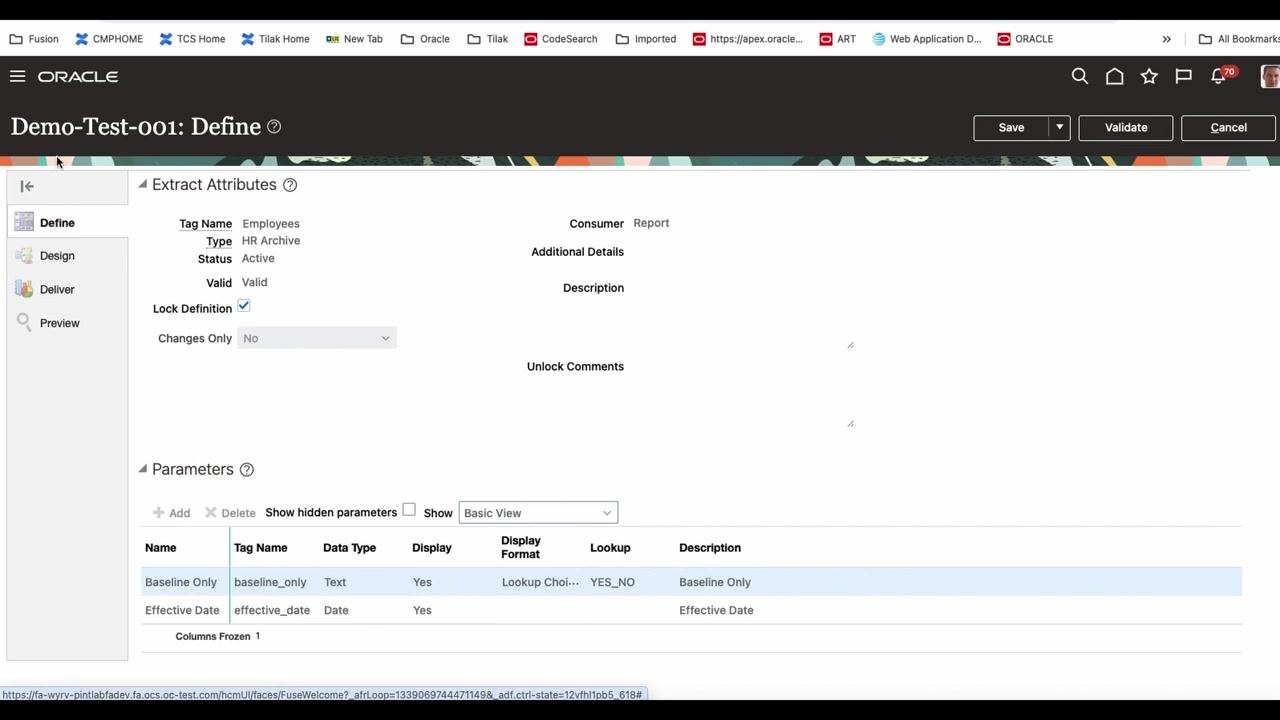Click the Add parameter plus icon
Image resolution: width=1280 pixels, height=720 pixels.
[171, 513]
